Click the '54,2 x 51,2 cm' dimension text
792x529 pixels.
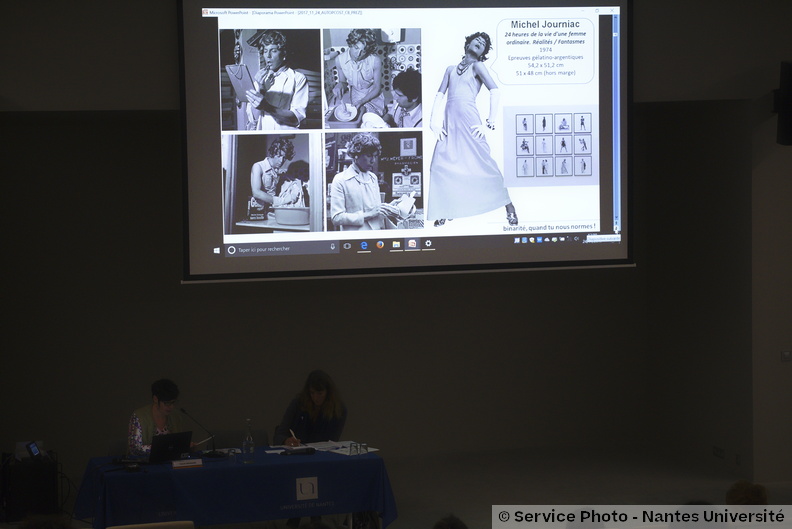(x=546, y=65)
